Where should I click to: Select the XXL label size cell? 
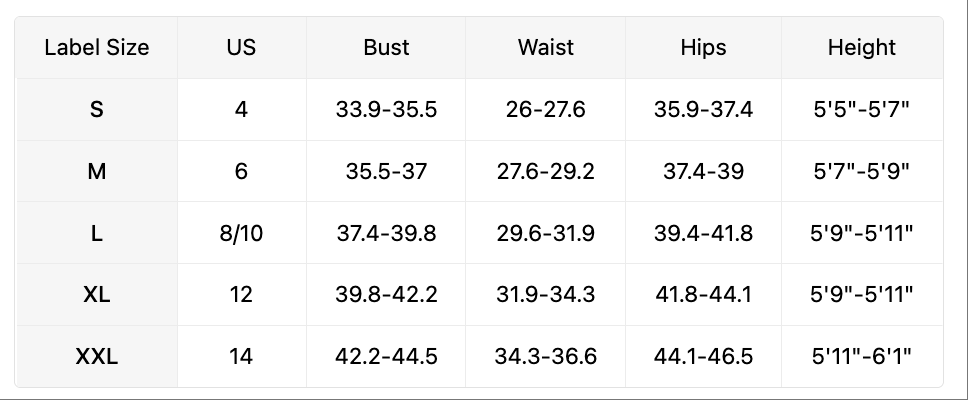(97, 356)
